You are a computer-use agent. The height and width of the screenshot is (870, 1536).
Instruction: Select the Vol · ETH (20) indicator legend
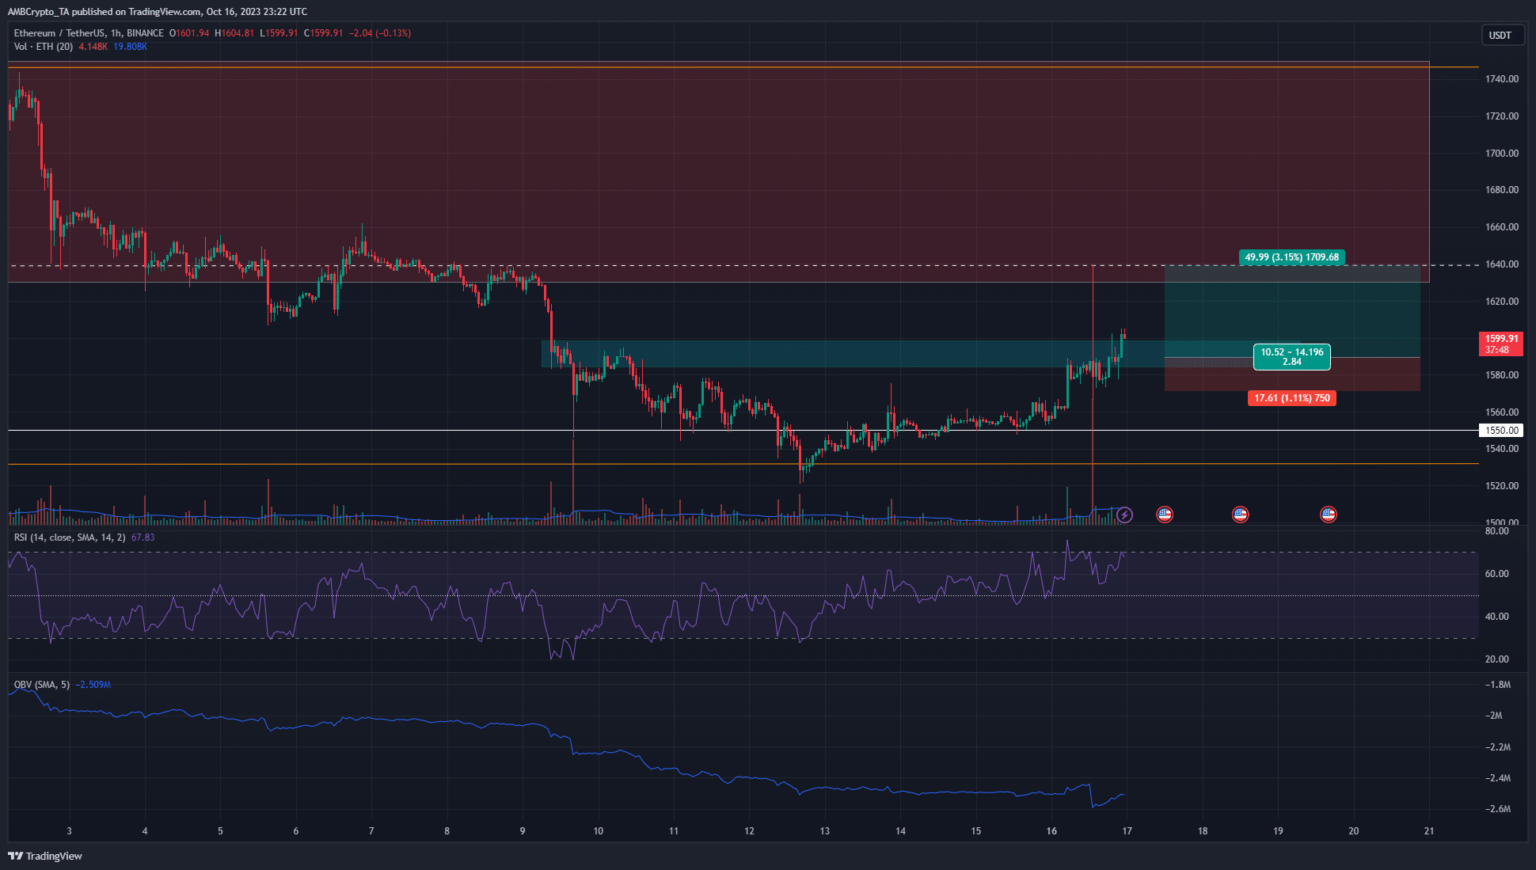point(43,46)
